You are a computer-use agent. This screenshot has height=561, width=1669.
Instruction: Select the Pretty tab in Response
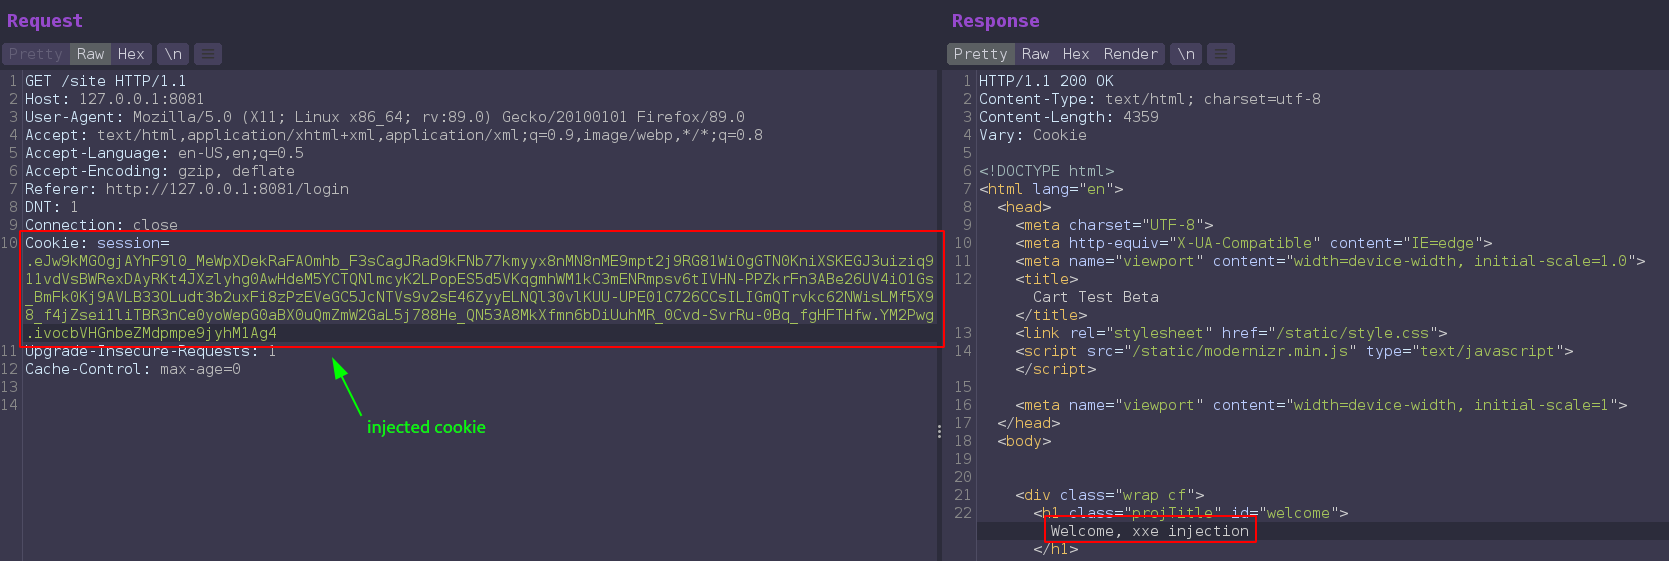coord(980,54)
